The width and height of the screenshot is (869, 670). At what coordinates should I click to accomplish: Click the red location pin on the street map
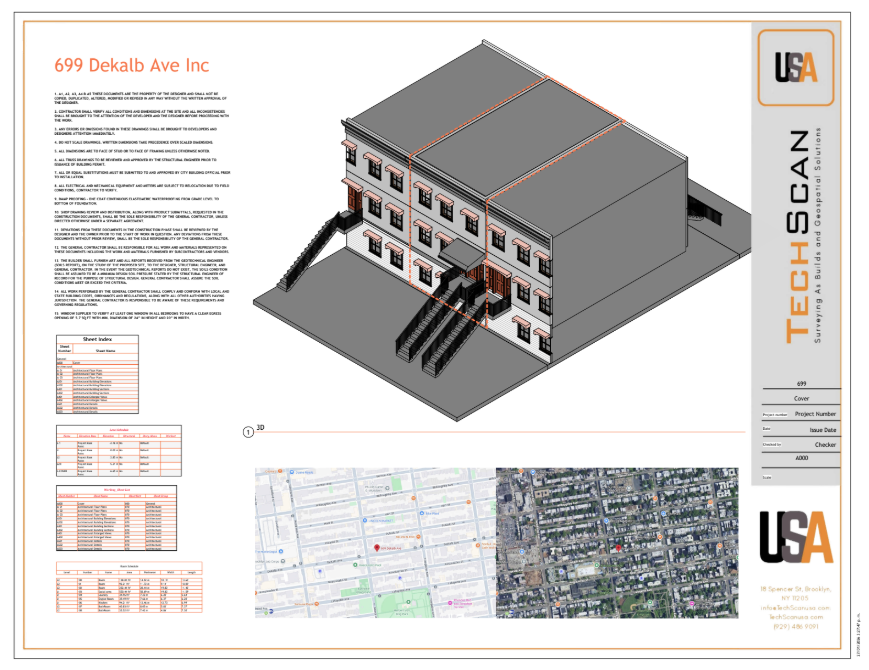(x=375, y=548)
